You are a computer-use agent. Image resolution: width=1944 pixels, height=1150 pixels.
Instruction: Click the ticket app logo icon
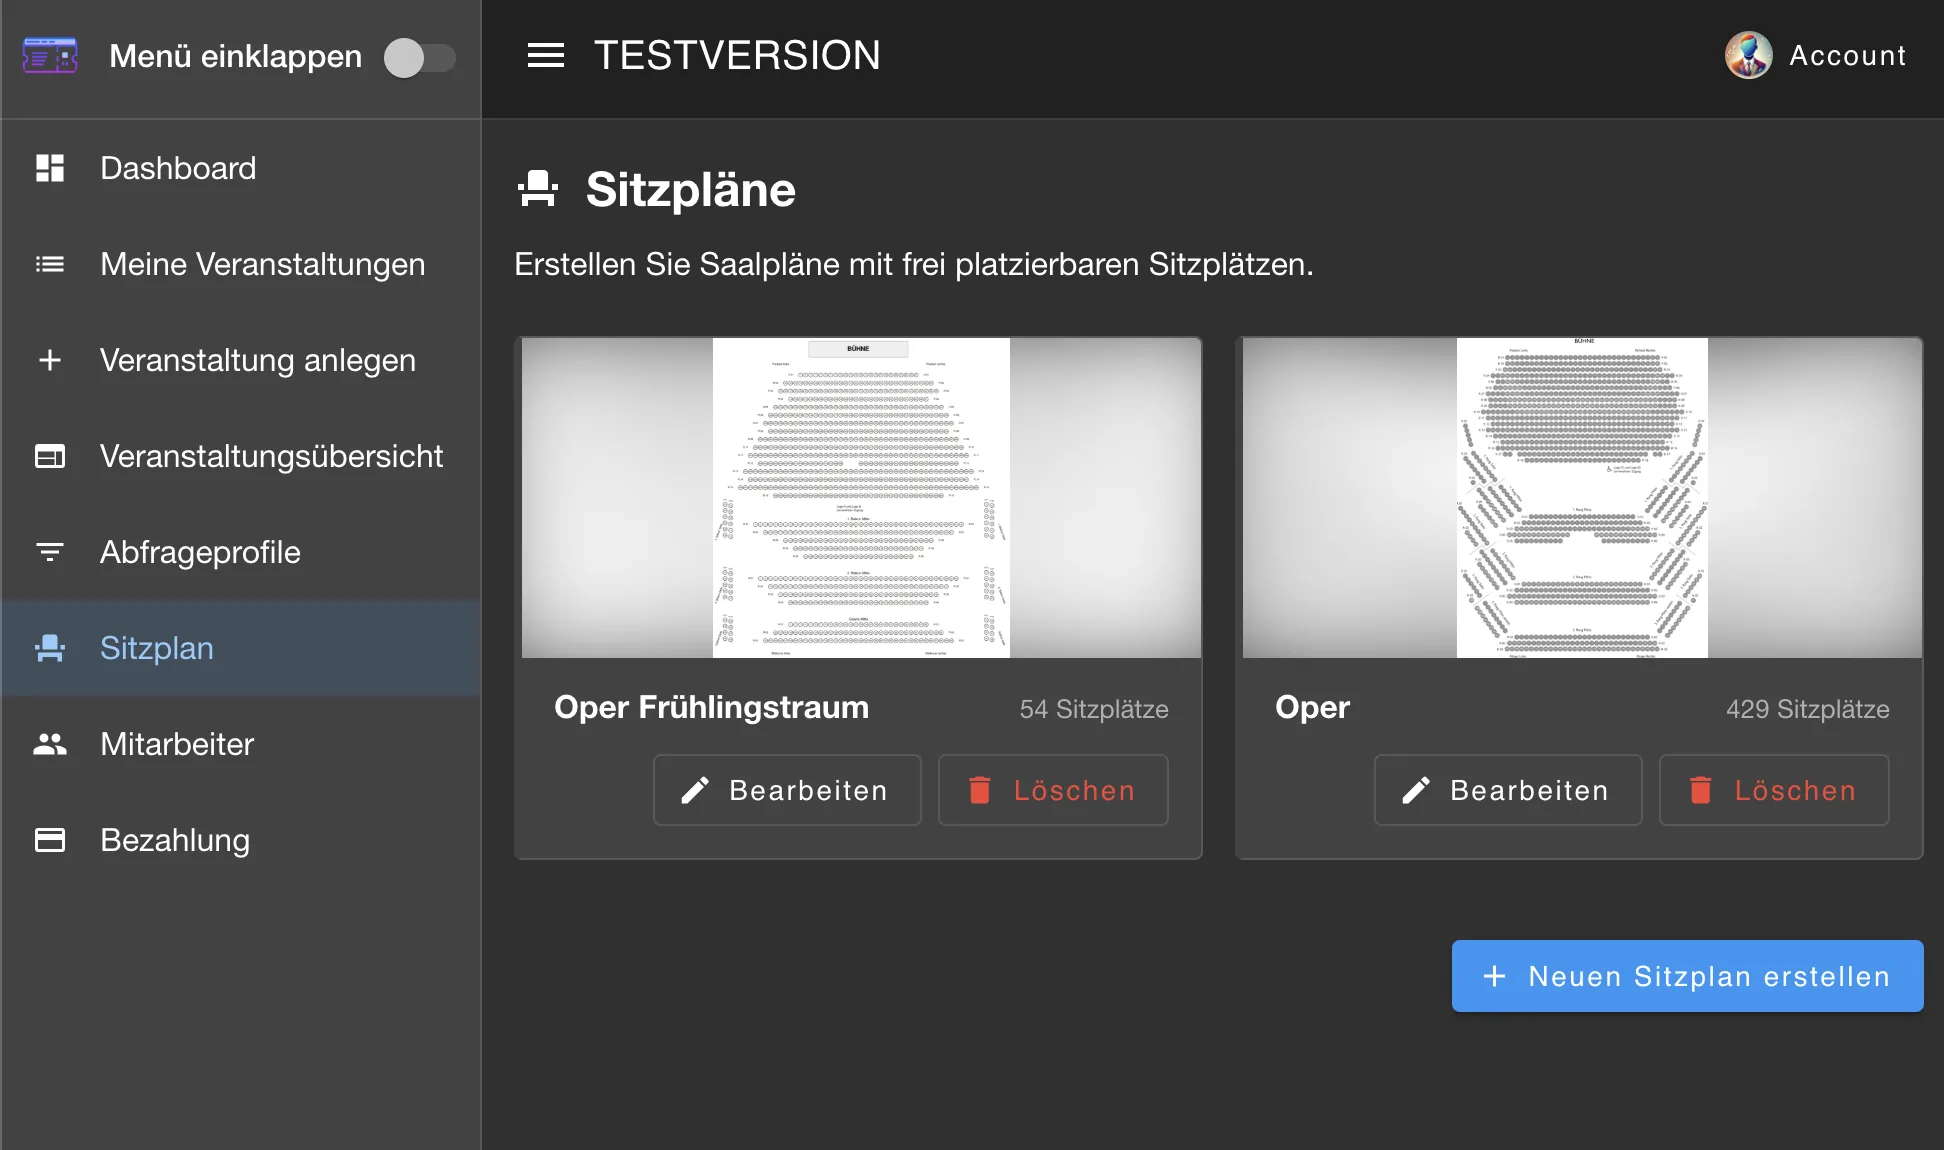tap(50, 56)
